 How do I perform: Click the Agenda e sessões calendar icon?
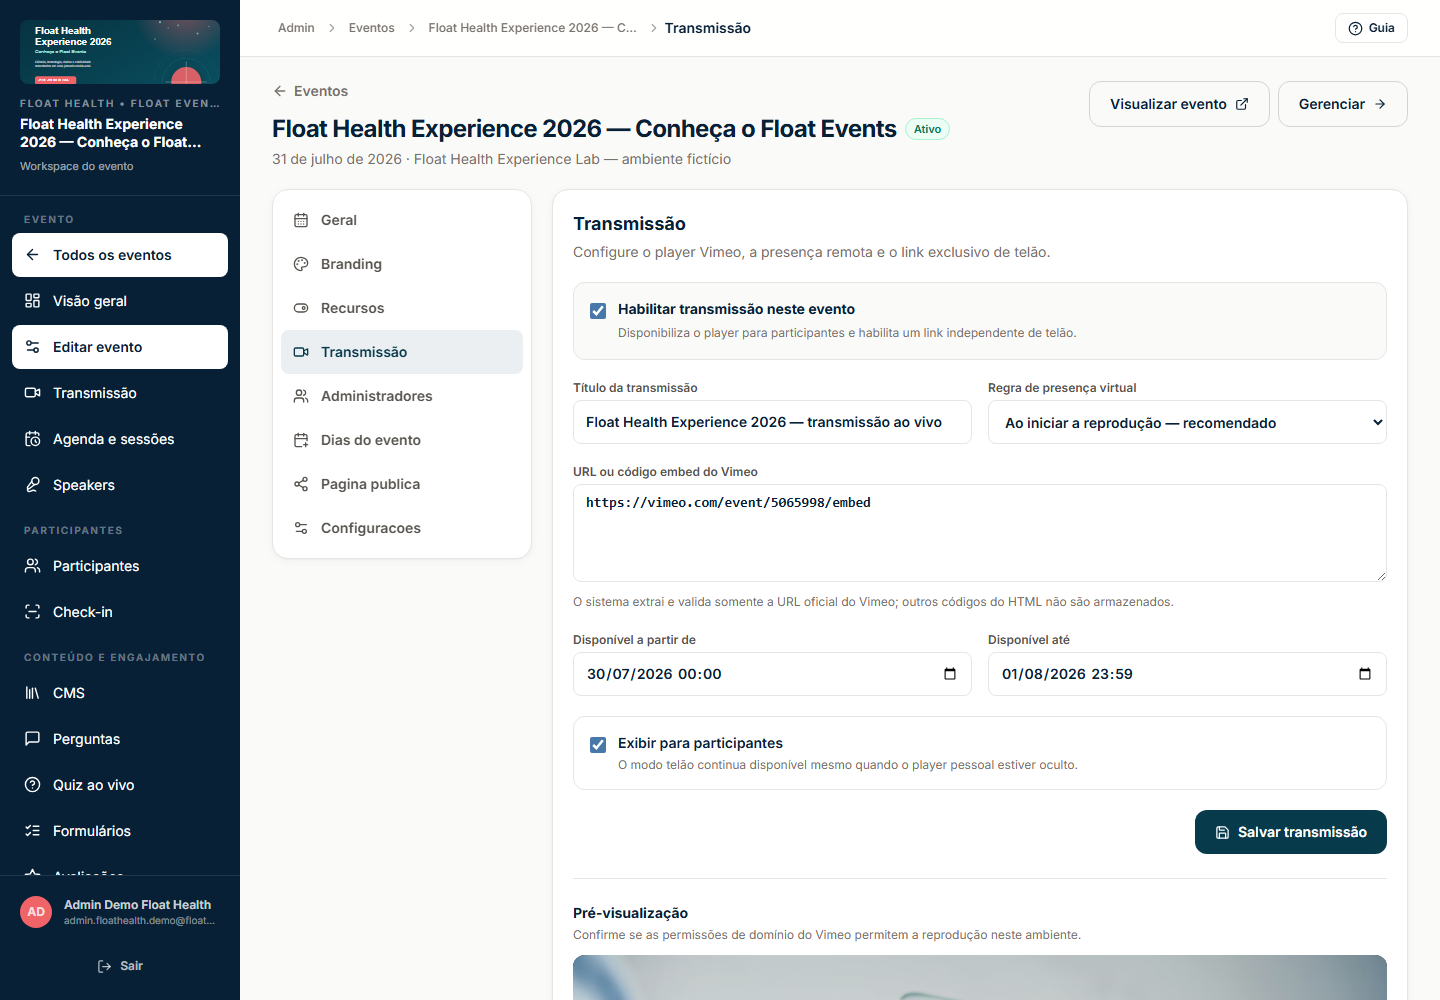coord(32,439)
